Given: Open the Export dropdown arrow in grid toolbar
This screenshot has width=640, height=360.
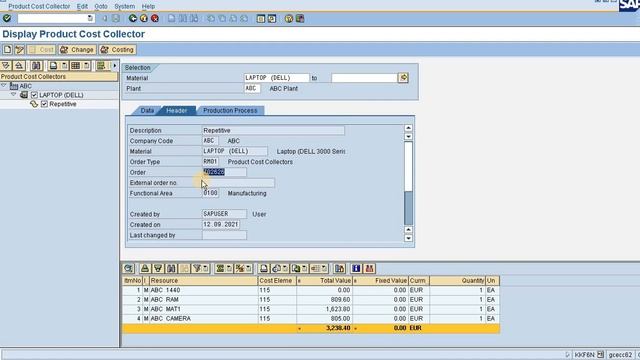Looking at the screenshot, I should 304,269.
